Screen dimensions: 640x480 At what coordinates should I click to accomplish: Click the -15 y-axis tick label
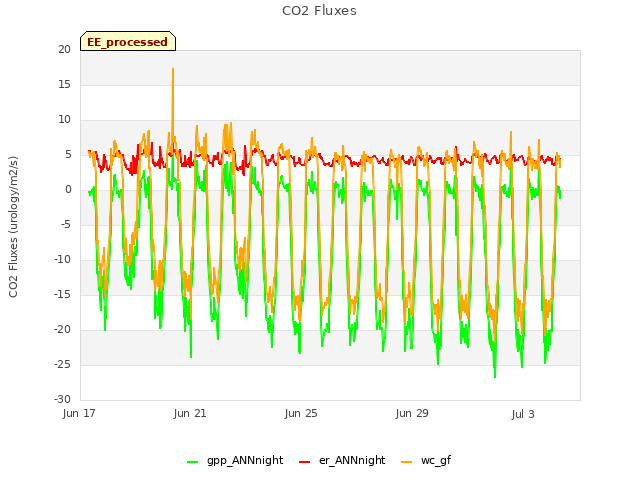pos(63,294)
